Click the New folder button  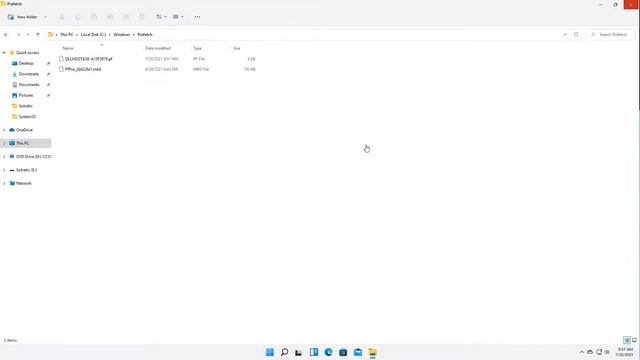tap(23, 17)
